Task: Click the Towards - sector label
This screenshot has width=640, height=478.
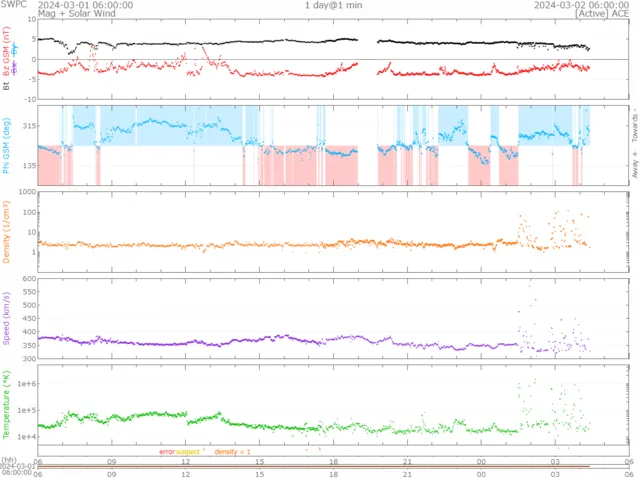Action: [x=635, y=125]
